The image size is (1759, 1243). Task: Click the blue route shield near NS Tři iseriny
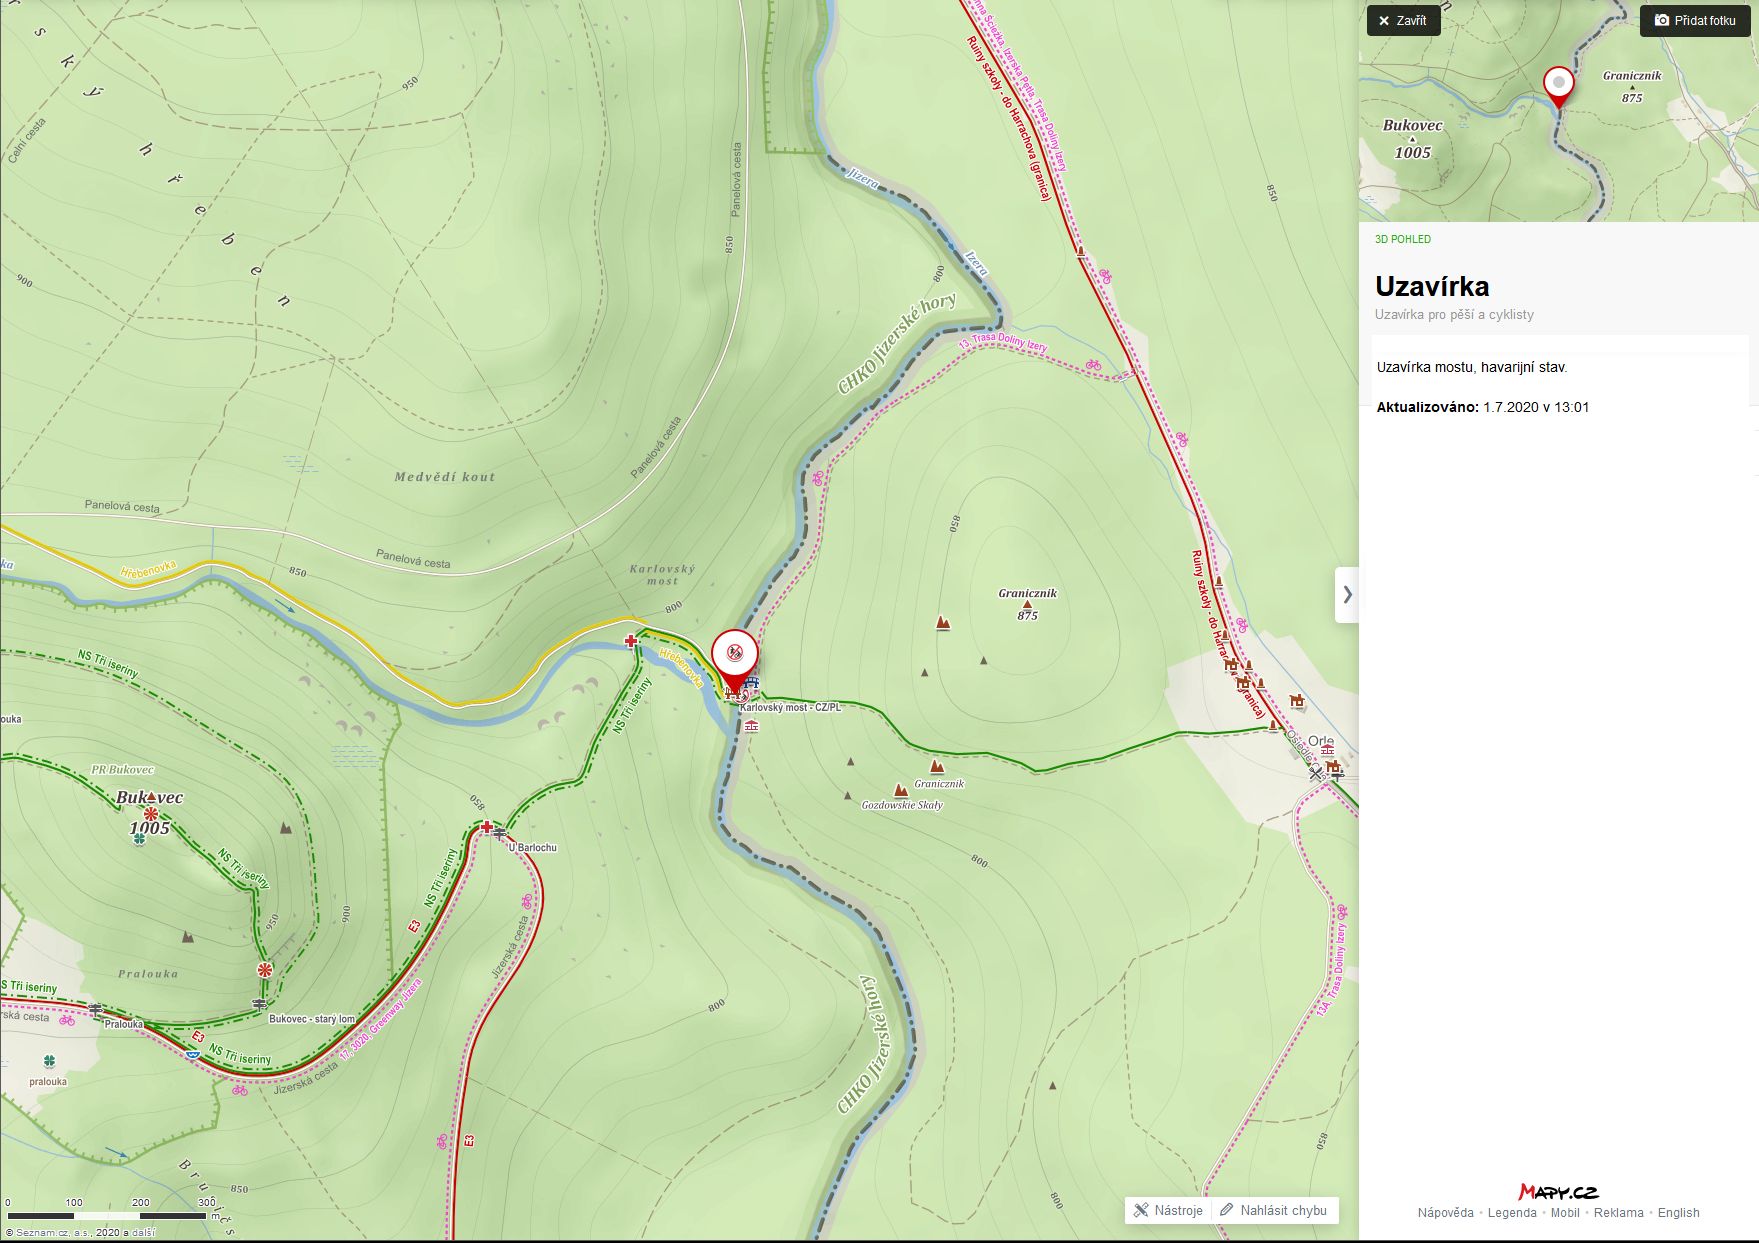click(192, 1053)
